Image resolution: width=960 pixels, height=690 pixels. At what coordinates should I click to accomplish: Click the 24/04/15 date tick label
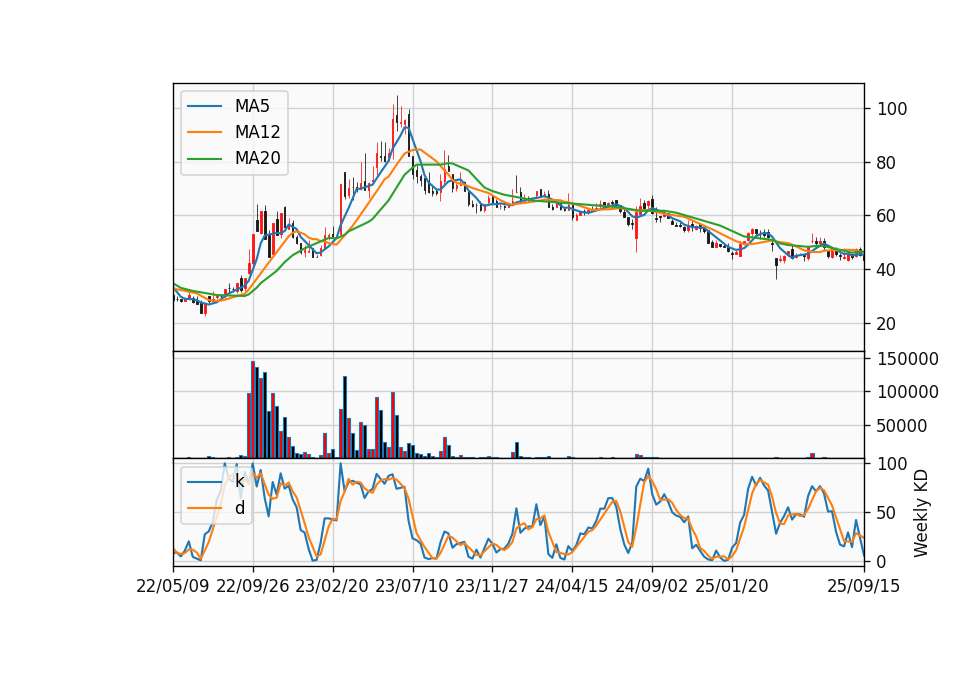click(572, 586)
